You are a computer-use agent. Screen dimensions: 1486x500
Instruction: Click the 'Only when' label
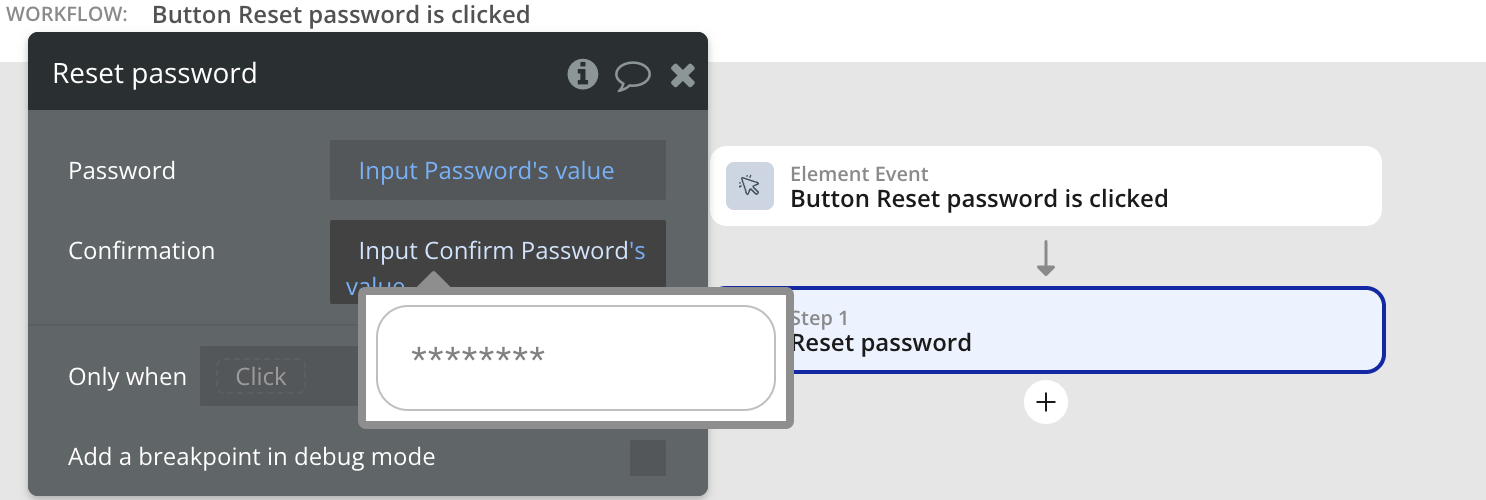[x=127, y=377]
